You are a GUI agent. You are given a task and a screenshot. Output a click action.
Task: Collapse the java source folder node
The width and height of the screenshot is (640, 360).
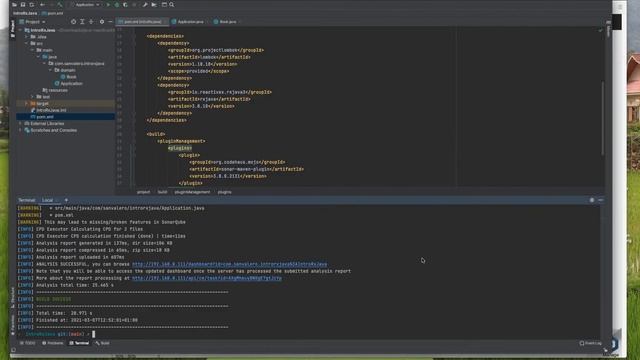[x=38, y=57]
